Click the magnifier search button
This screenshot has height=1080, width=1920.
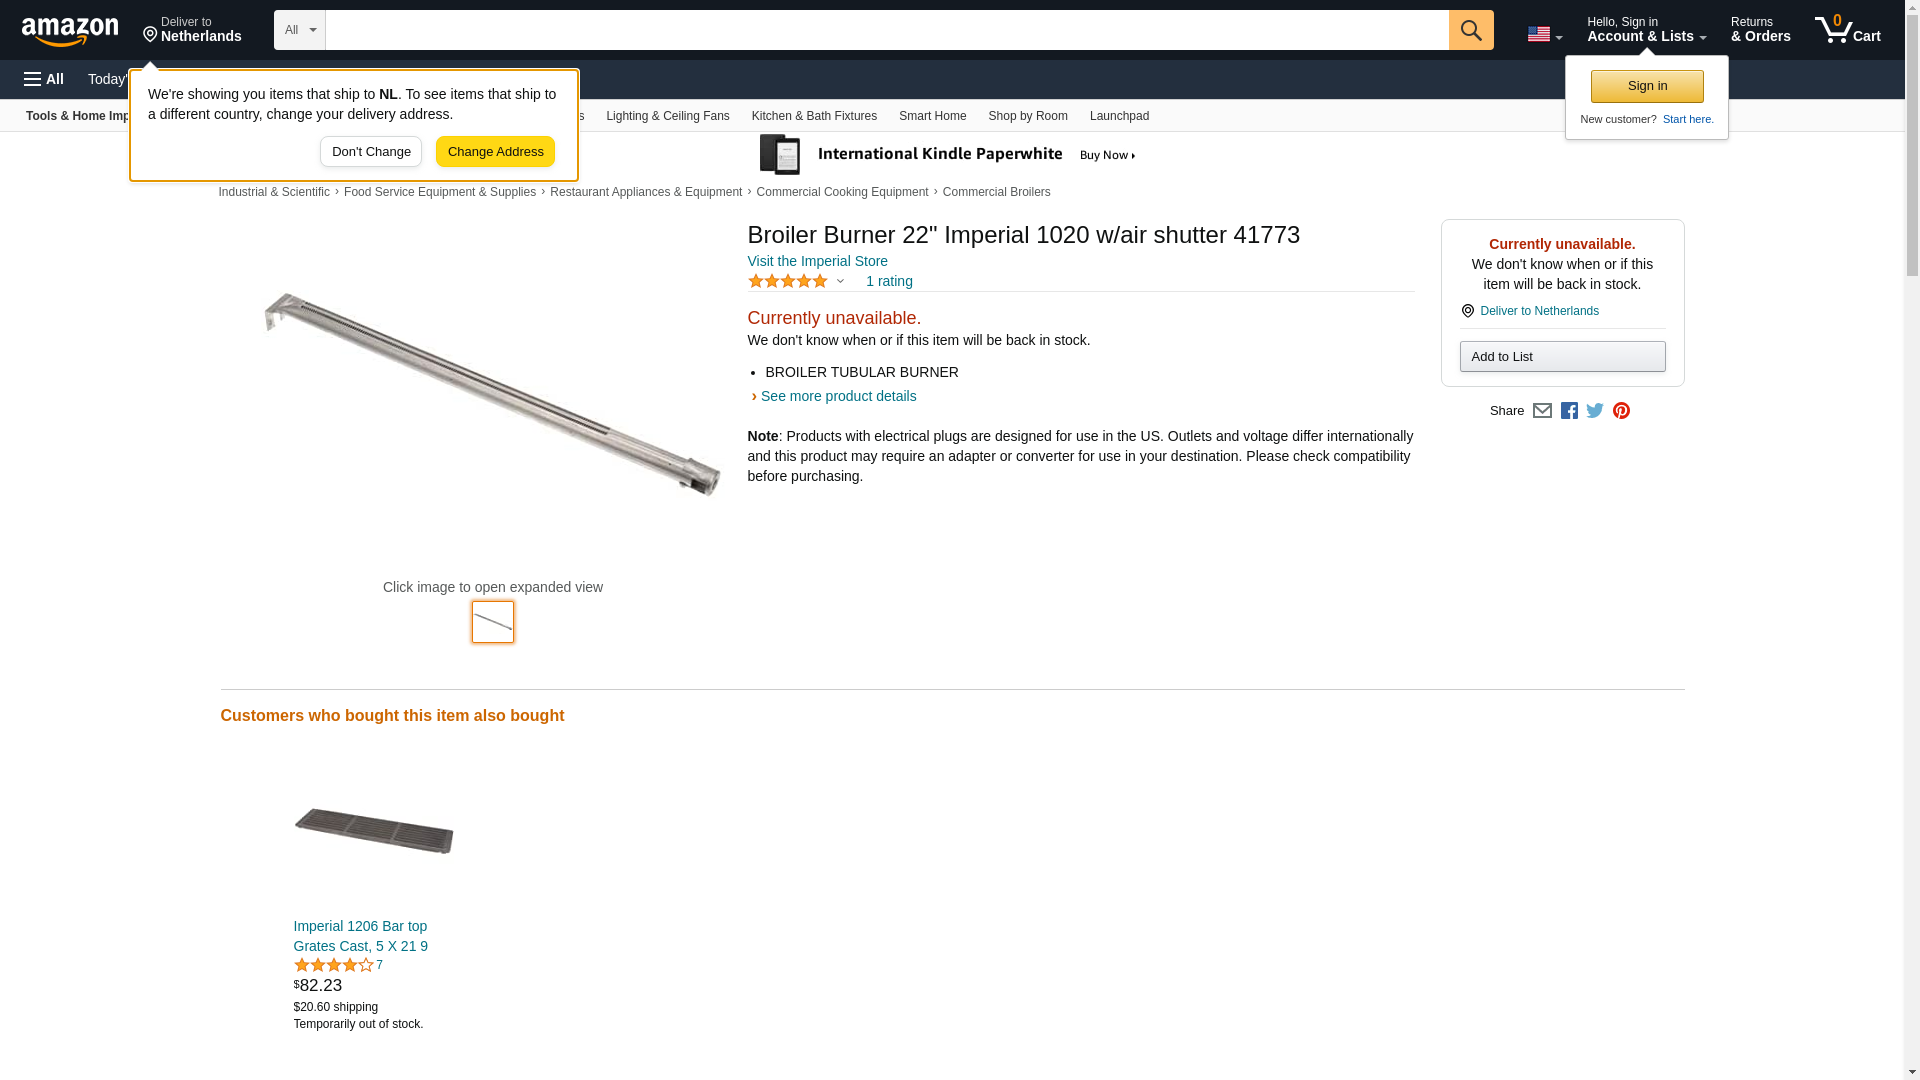[x=1470, y=30]
